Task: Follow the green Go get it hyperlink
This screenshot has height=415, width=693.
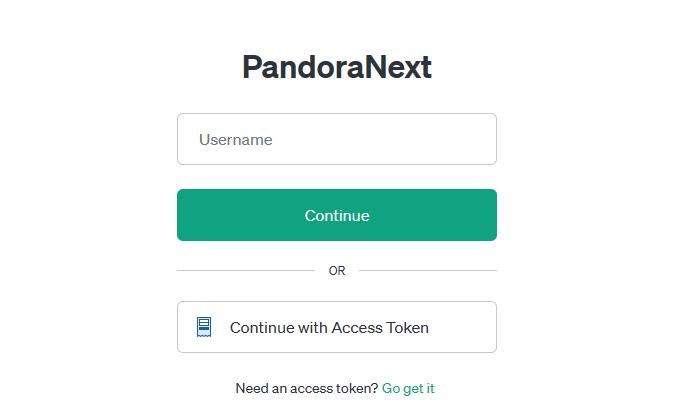Action: click(408, 388)
